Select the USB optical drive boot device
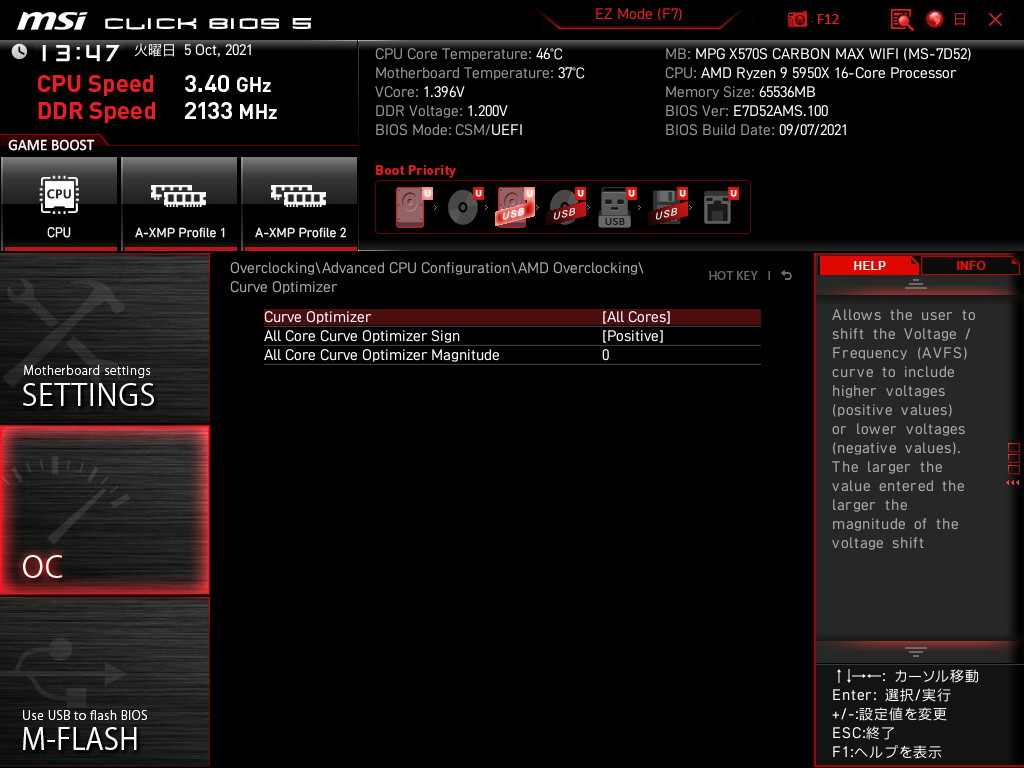The image size is (1024, 768). pos(567,207)
